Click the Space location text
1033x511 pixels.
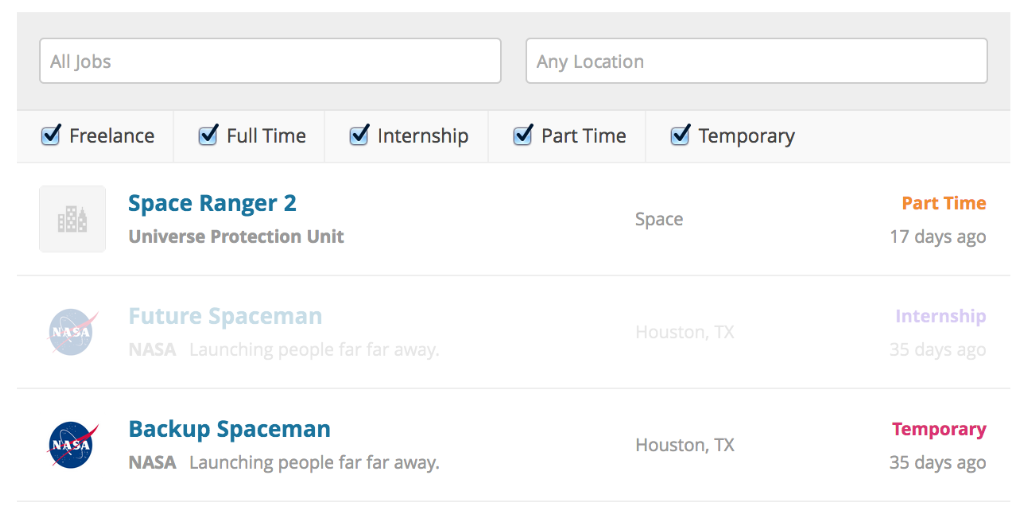(x=659, y=219)
